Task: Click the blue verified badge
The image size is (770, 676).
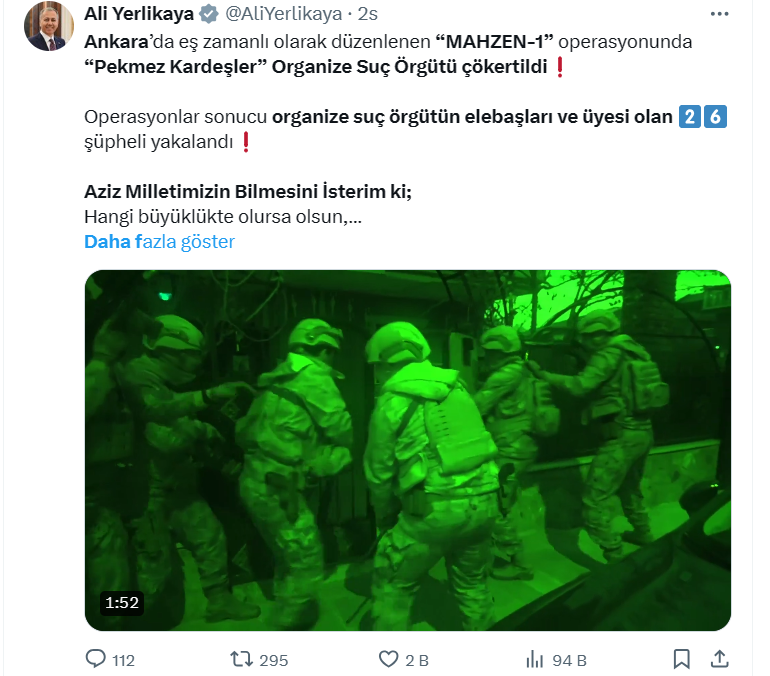Action: [209, 14]
